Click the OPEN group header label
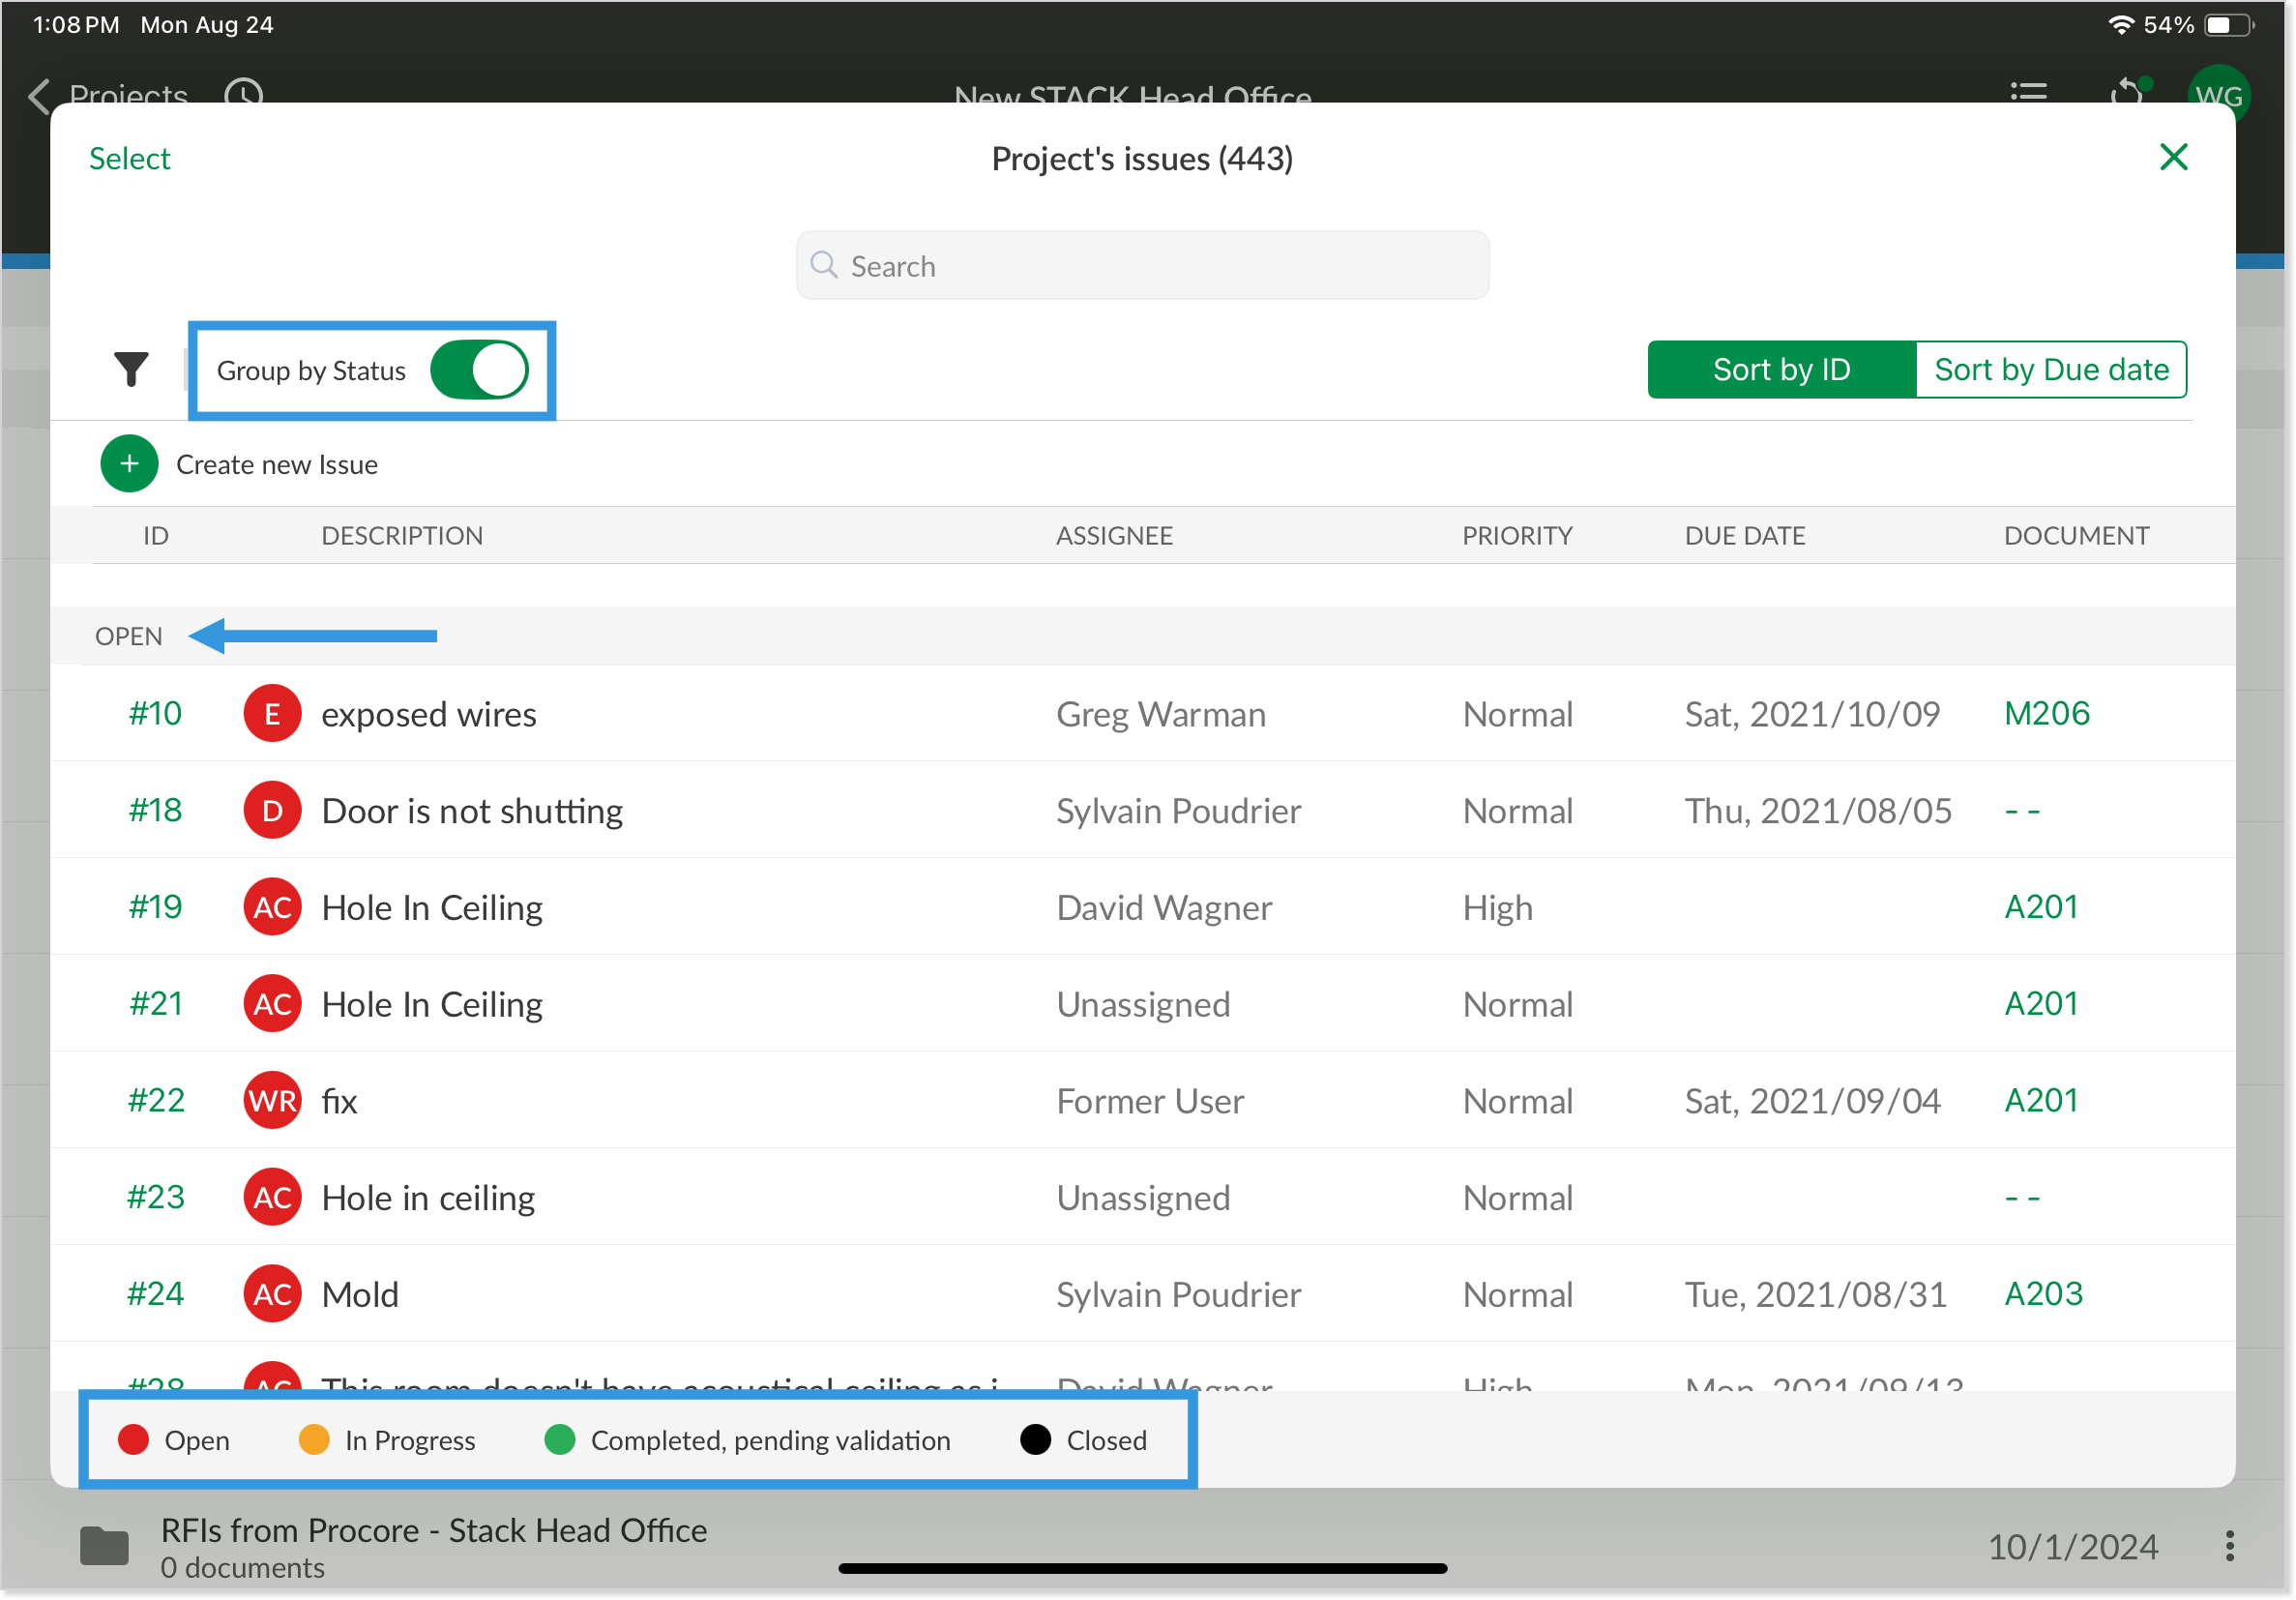 tap(128, 637)
